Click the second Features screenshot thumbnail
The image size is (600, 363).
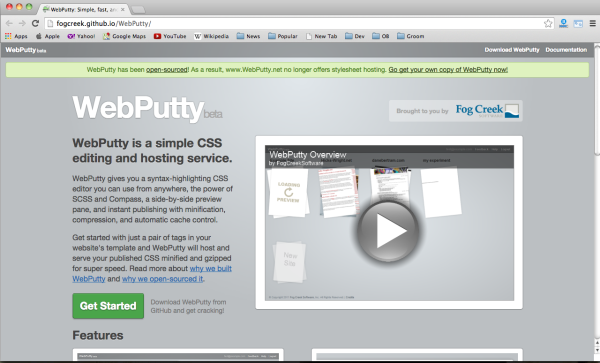click(x=417, y=355)
